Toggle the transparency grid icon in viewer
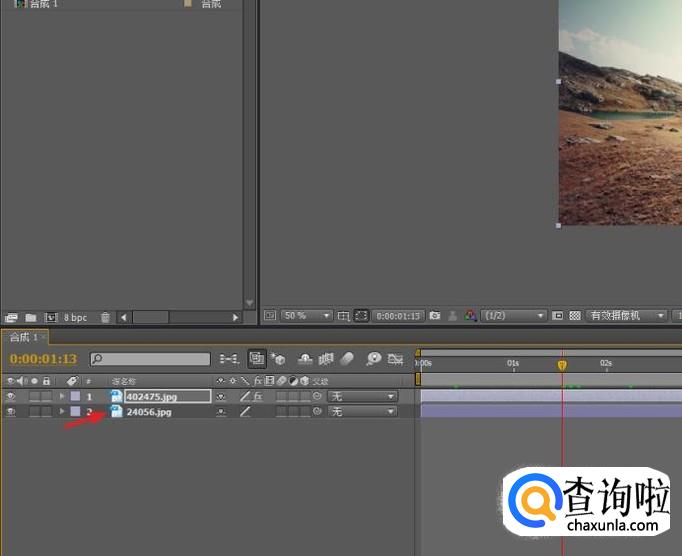This screenshot has width=682, height=556. pos(575,315)
